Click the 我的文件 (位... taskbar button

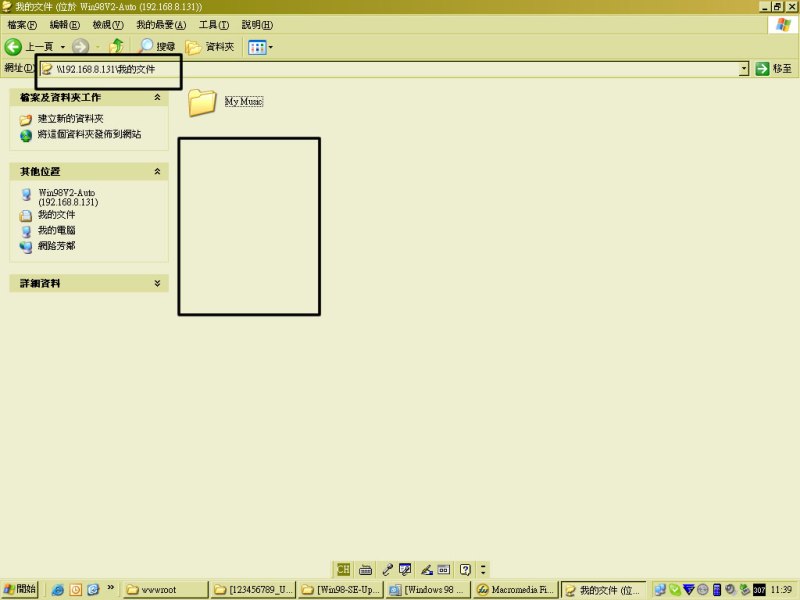(x=603, y=590)
